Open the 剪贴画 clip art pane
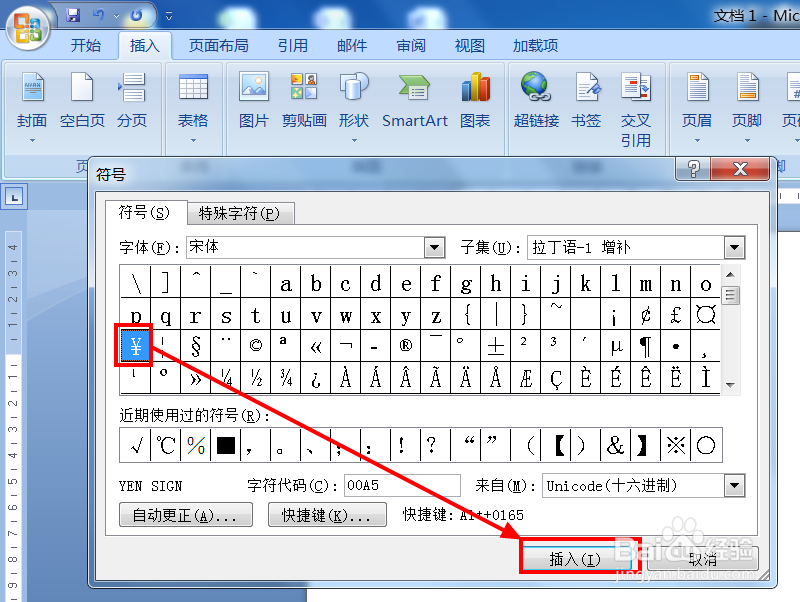 pos(304,100)
